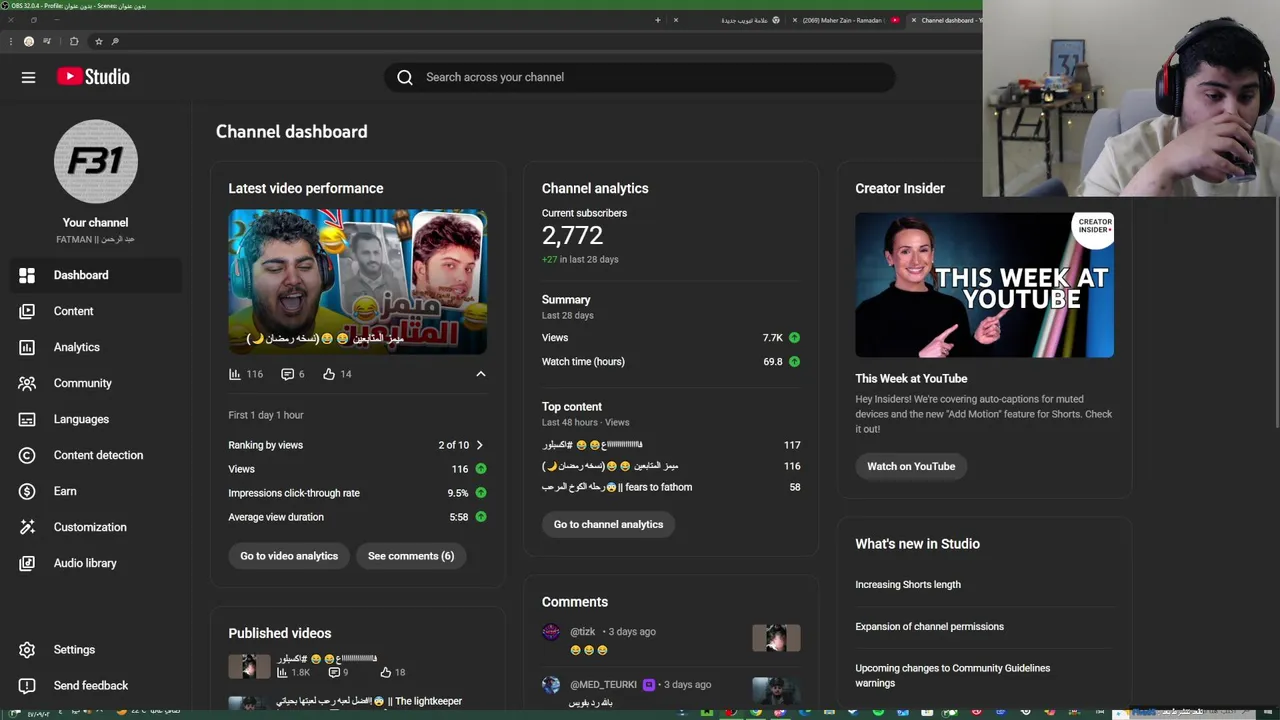Click the YouTube Studio logo
The width and height of the screenshot is (1280, 720).
tap(93, 77)
